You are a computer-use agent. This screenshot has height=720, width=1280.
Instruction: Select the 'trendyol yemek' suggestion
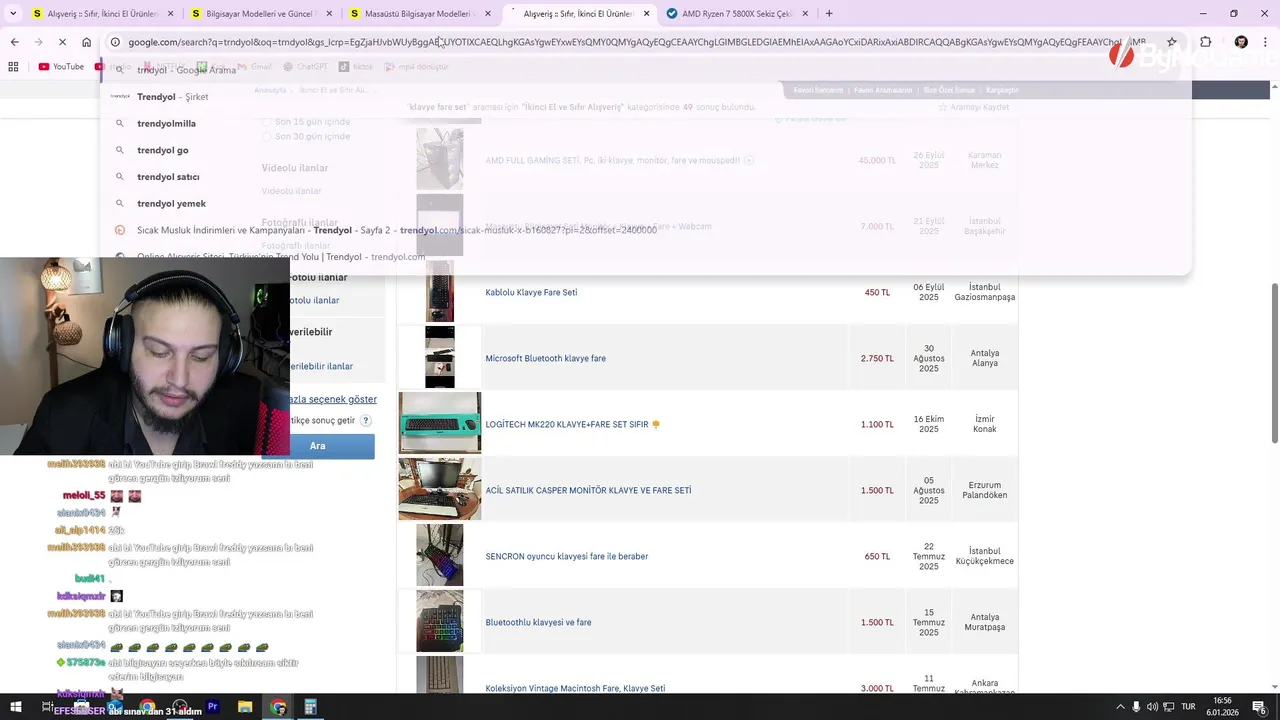pos(645,203)
